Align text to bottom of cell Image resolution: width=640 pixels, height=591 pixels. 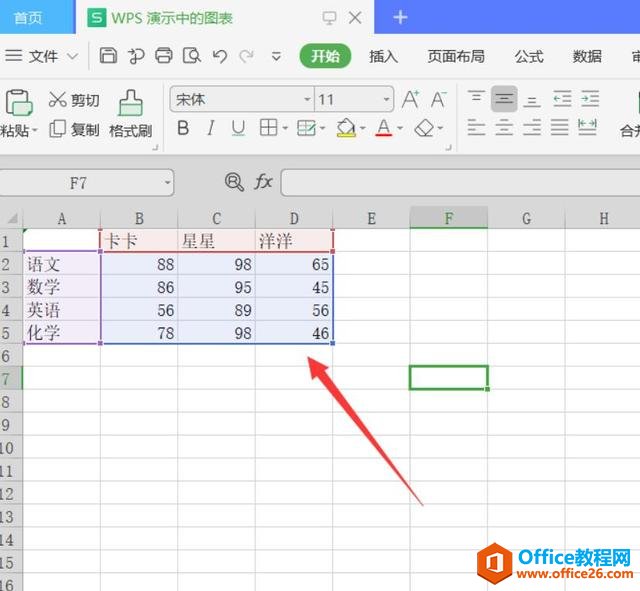[532, 99]
